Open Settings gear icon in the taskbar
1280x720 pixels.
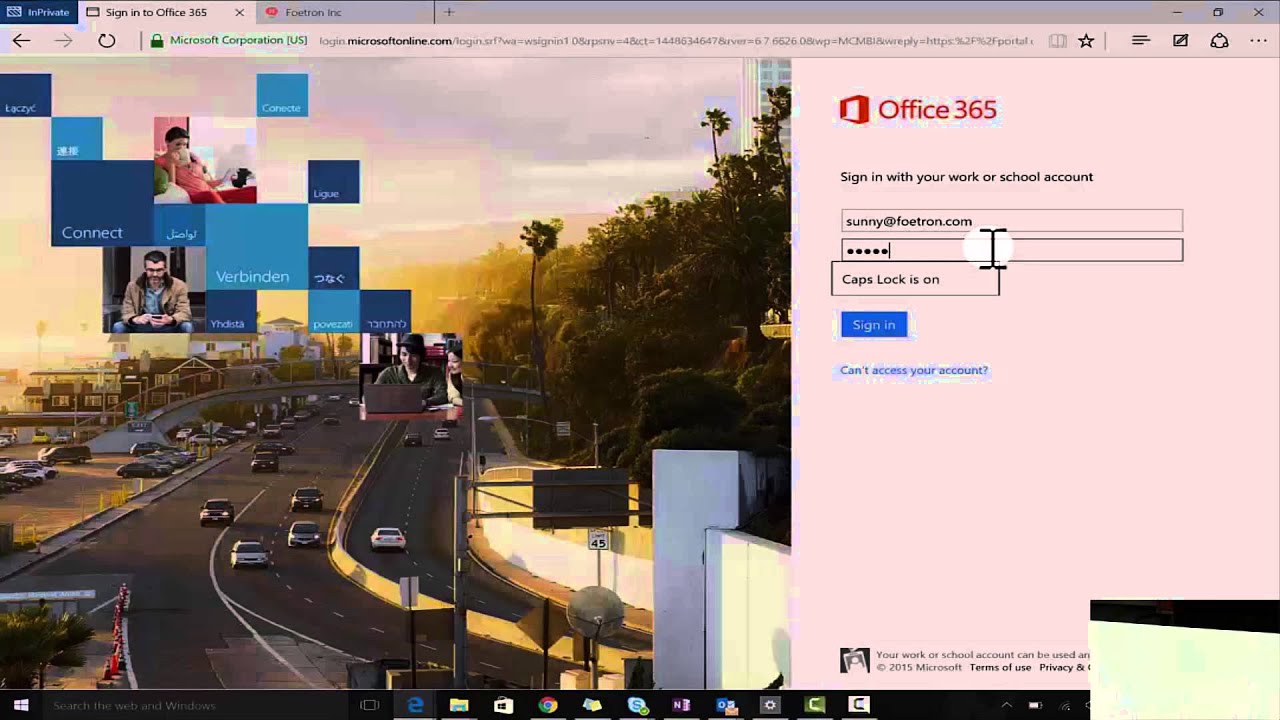click(x=770, y=705)
